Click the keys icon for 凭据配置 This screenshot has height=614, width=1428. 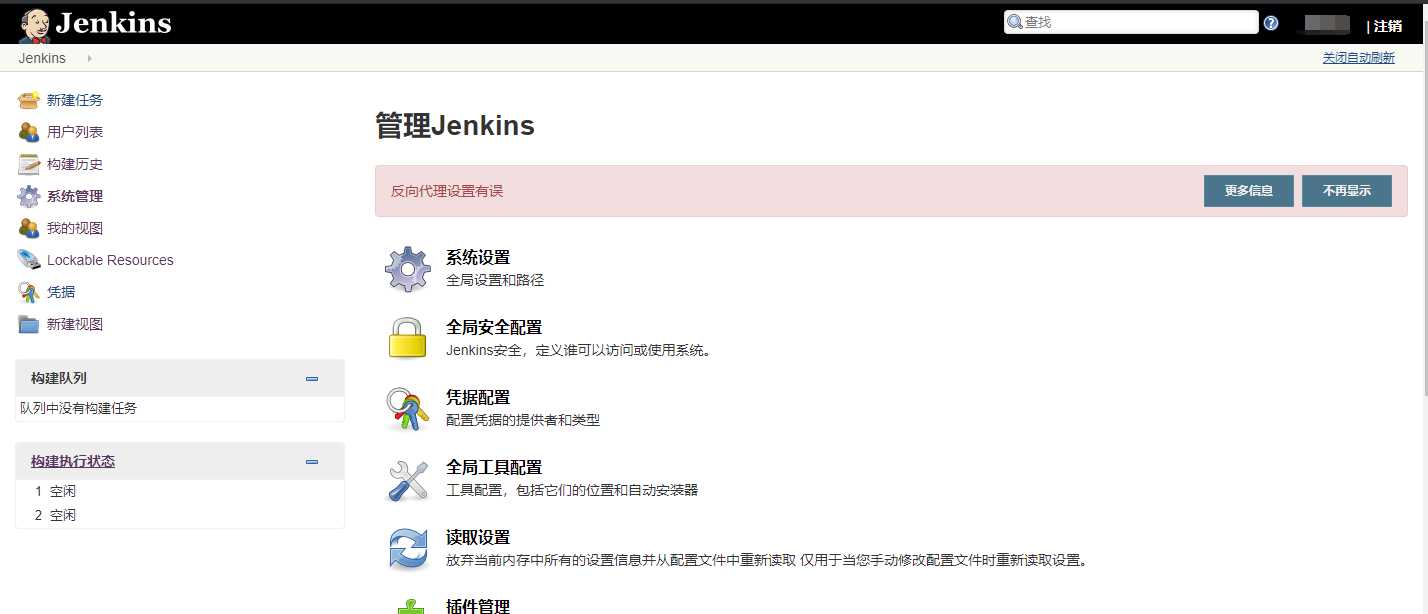[x=408, y=409]
